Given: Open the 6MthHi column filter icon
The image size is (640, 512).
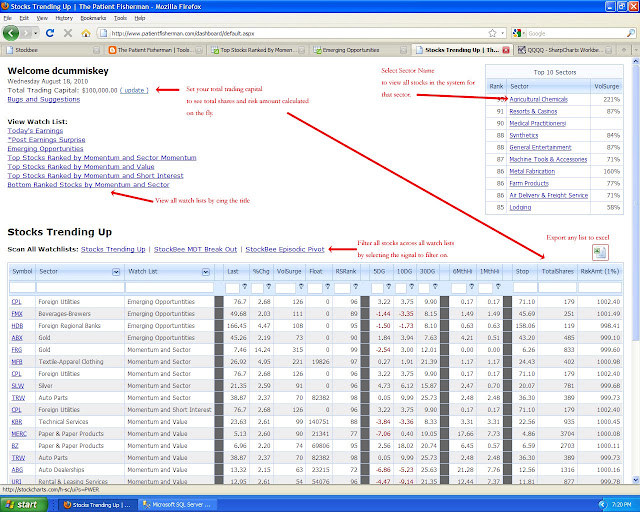Looking at the screenshot, I should pyautogui.click(x=471, y=287).
